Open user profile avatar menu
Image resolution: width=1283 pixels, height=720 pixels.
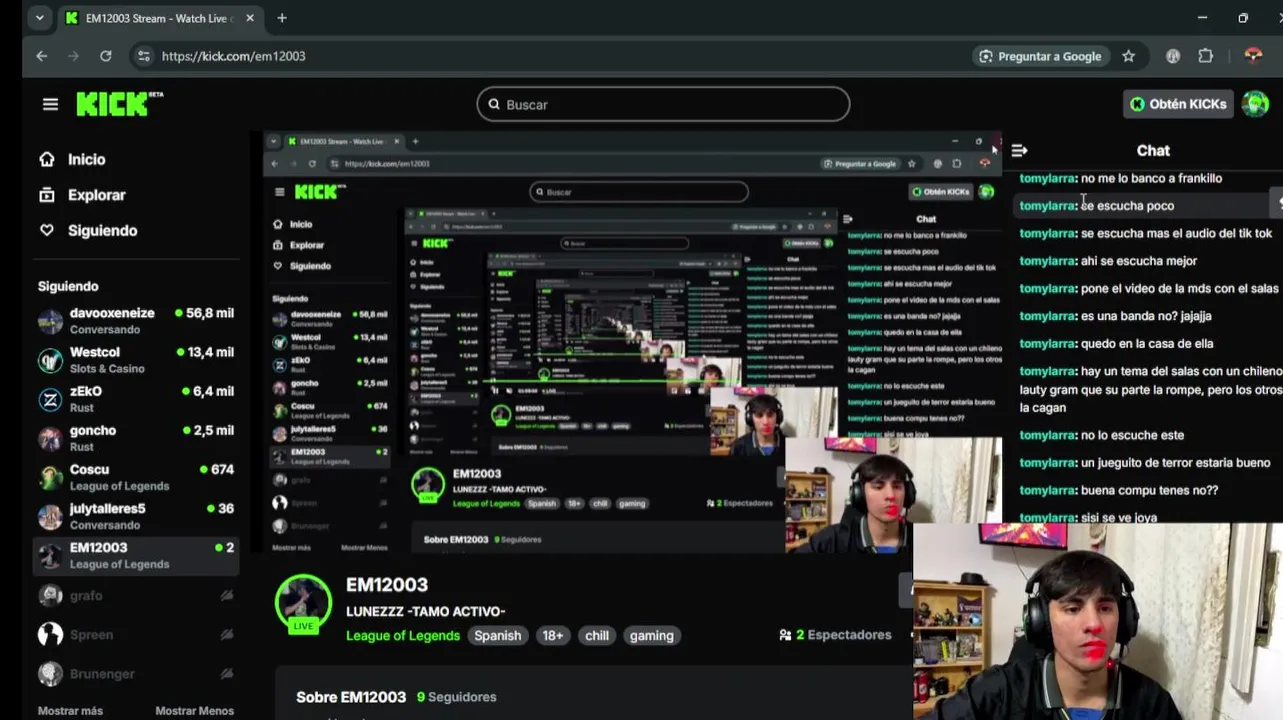(1255, 104)
